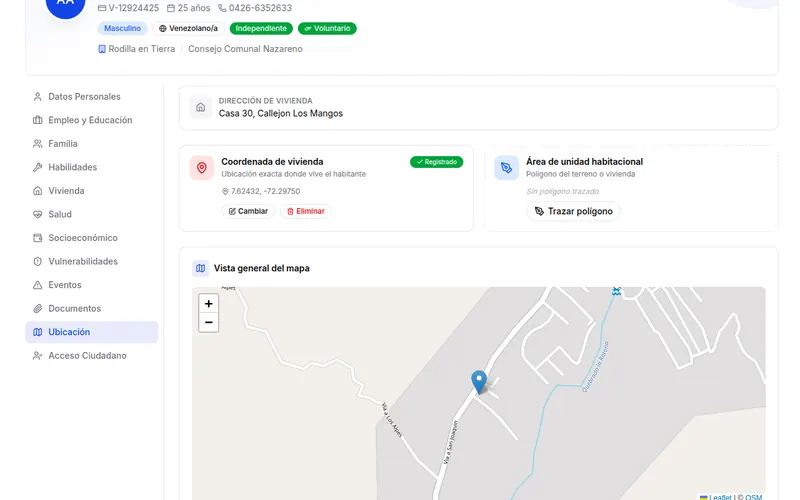
Task: Open the OSM attribution link
Action: tap(753, 497)
